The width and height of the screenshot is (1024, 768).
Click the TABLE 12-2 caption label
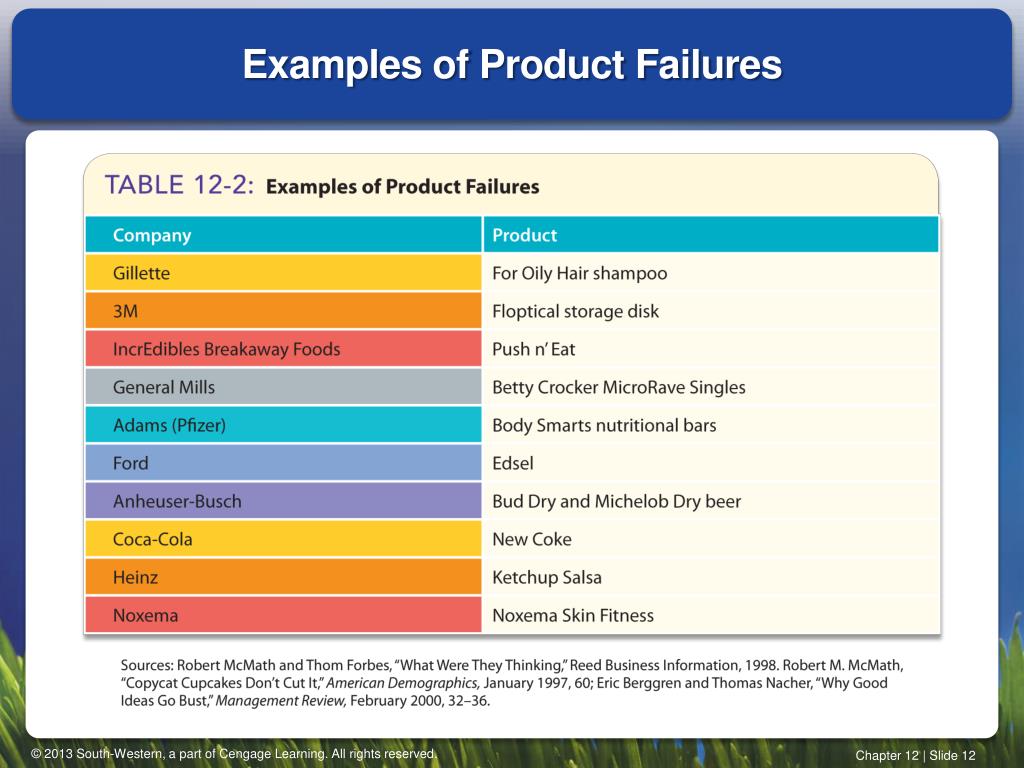pyautogui.click(x=179, y=185)
